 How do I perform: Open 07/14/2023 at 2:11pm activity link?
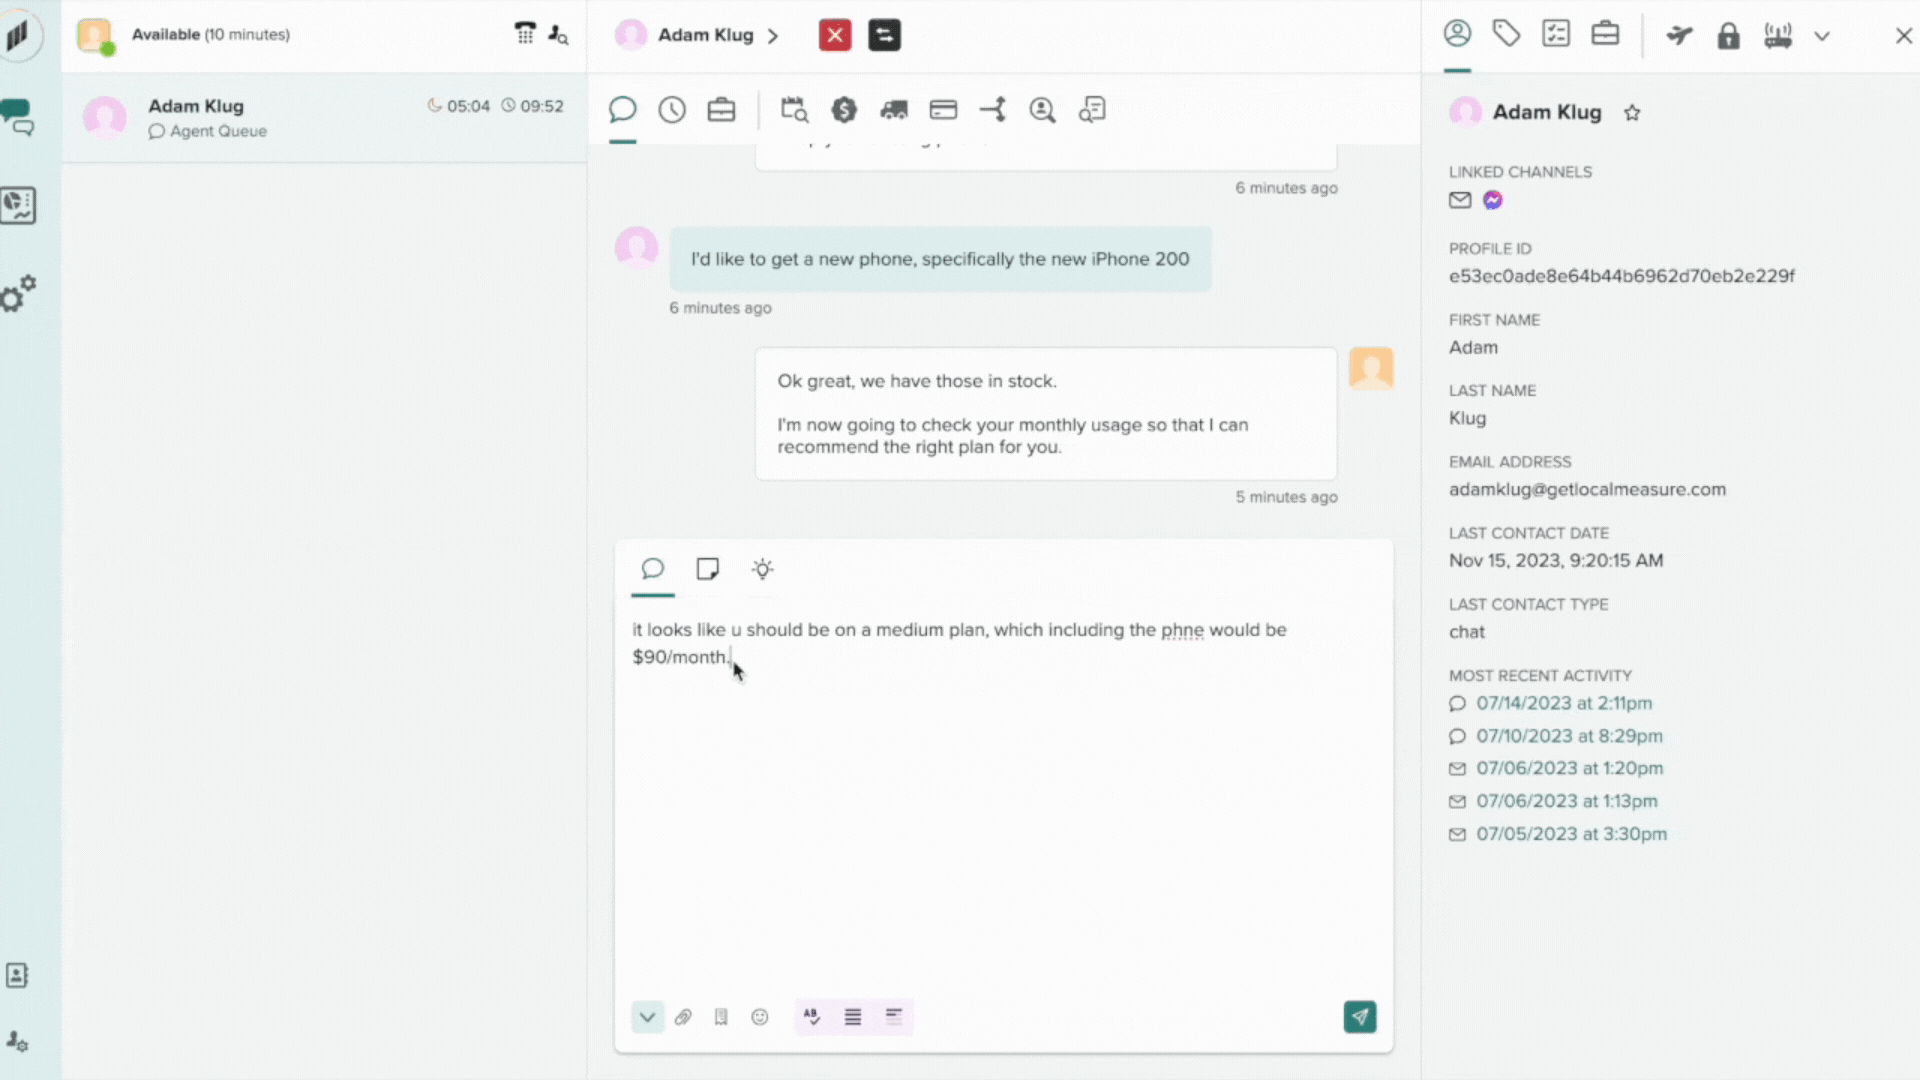click(1564, 703)
